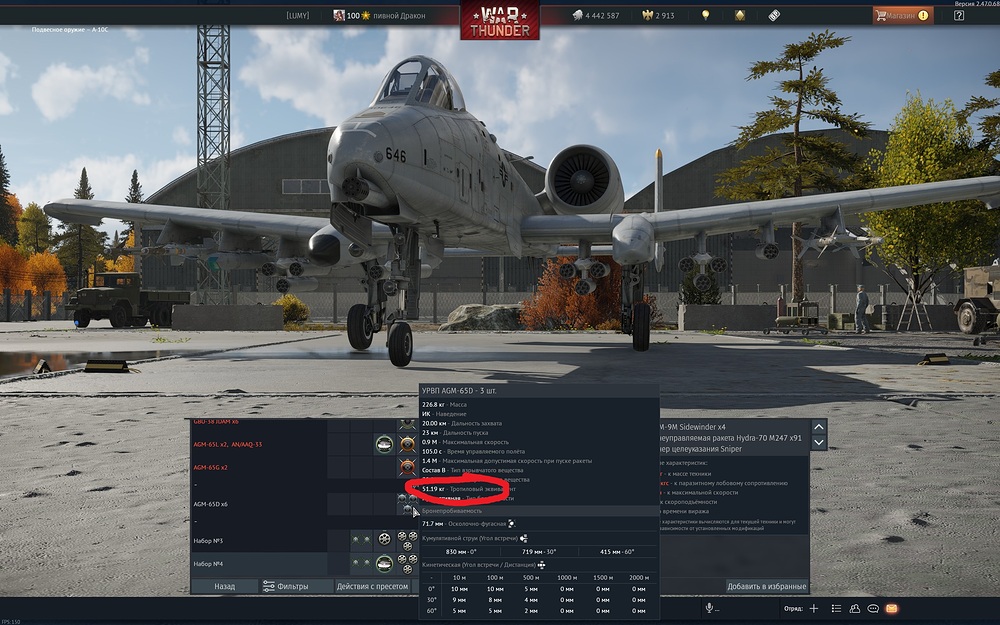Image resolution: width=1000 pixels, height=625 pixels.
Task: Open the ticket items inventory icon
Action: tap(774, 15)
